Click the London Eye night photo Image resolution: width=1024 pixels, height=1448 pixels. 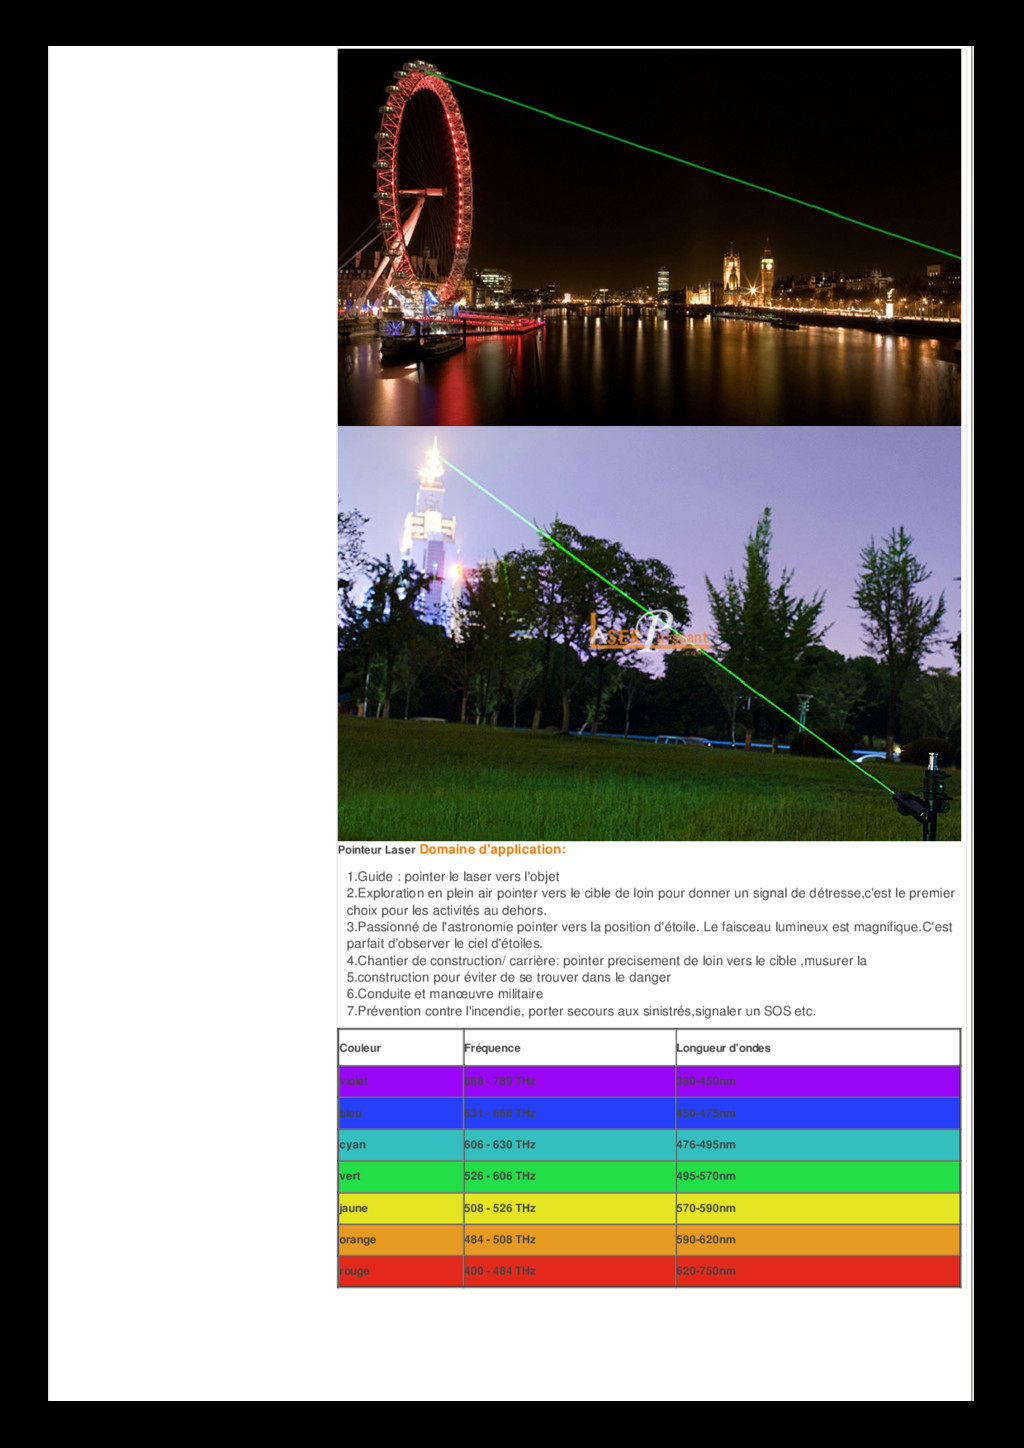tap(649, 237)
